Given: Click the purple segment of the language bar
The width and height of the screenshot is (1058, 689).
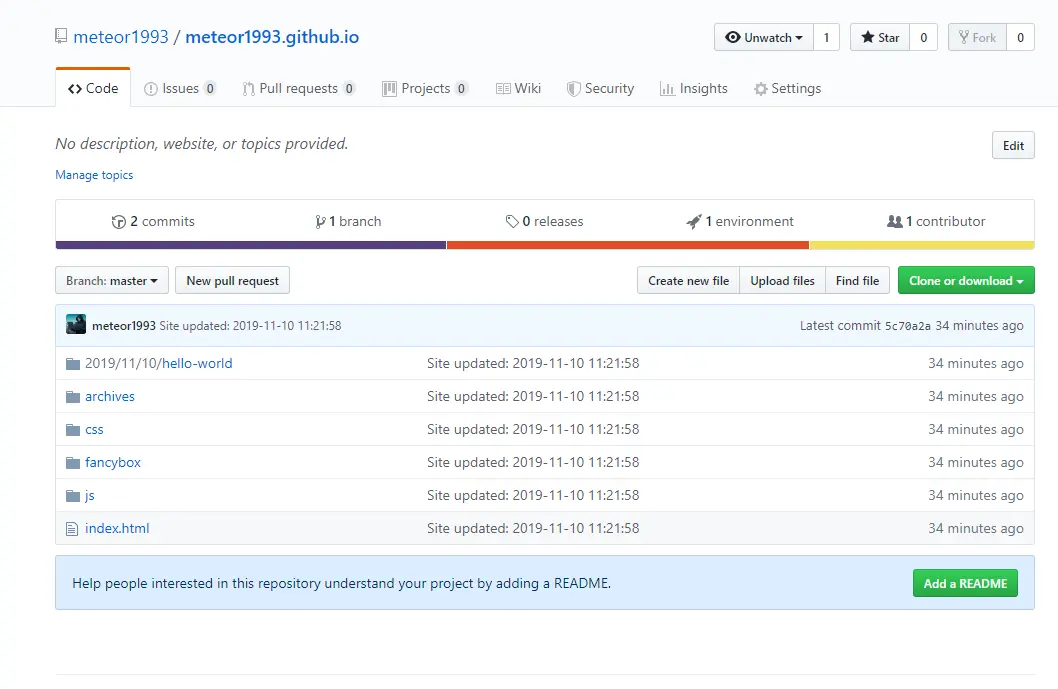Looking at the screenshot, I should (x=251, y=245).
